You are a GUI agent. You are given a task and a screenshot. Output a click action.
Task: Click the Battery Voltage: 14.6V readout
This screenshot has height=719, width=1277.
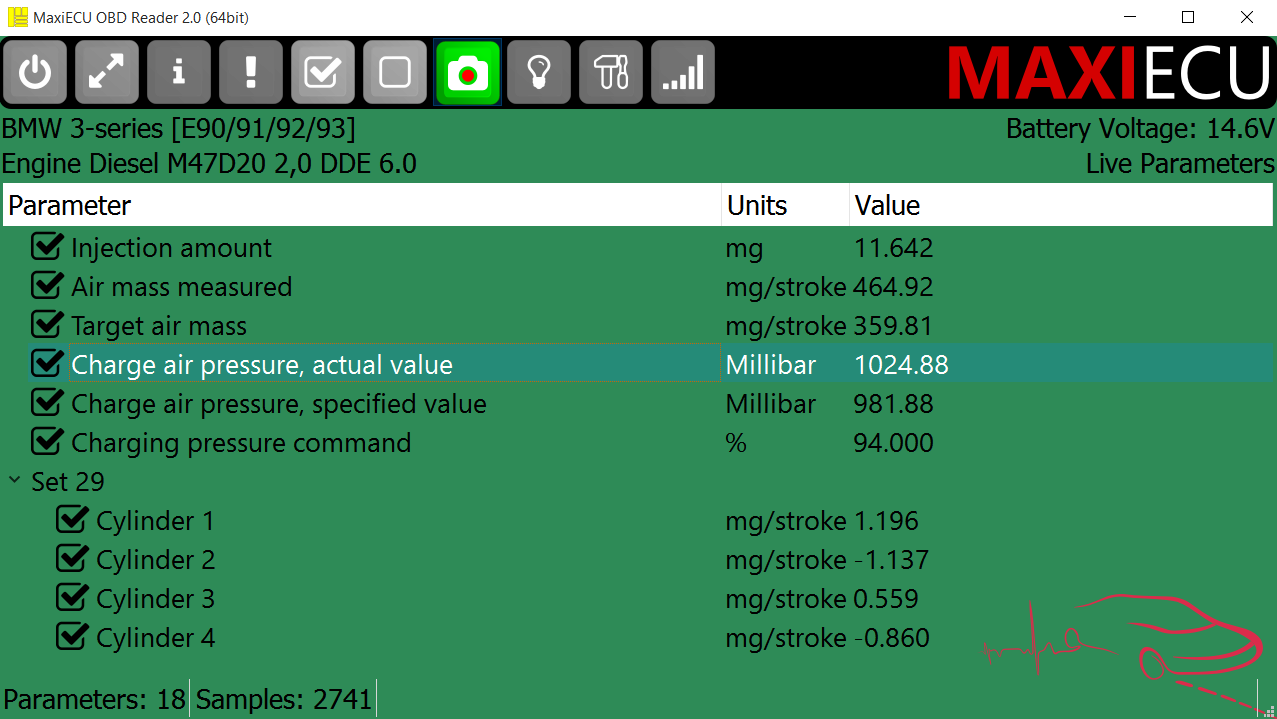coord(1140,129)
